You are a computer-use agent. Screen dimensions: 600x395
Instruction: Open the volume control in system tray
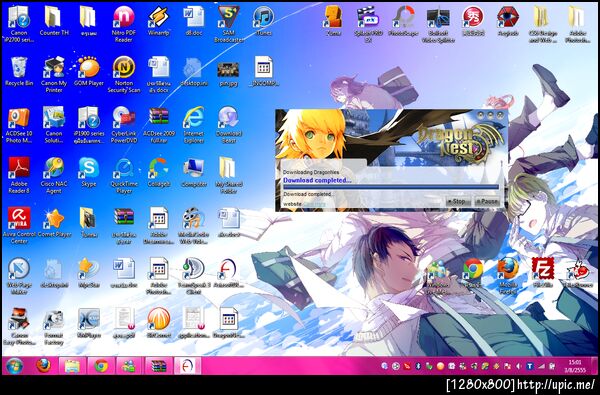coord(518,366)
